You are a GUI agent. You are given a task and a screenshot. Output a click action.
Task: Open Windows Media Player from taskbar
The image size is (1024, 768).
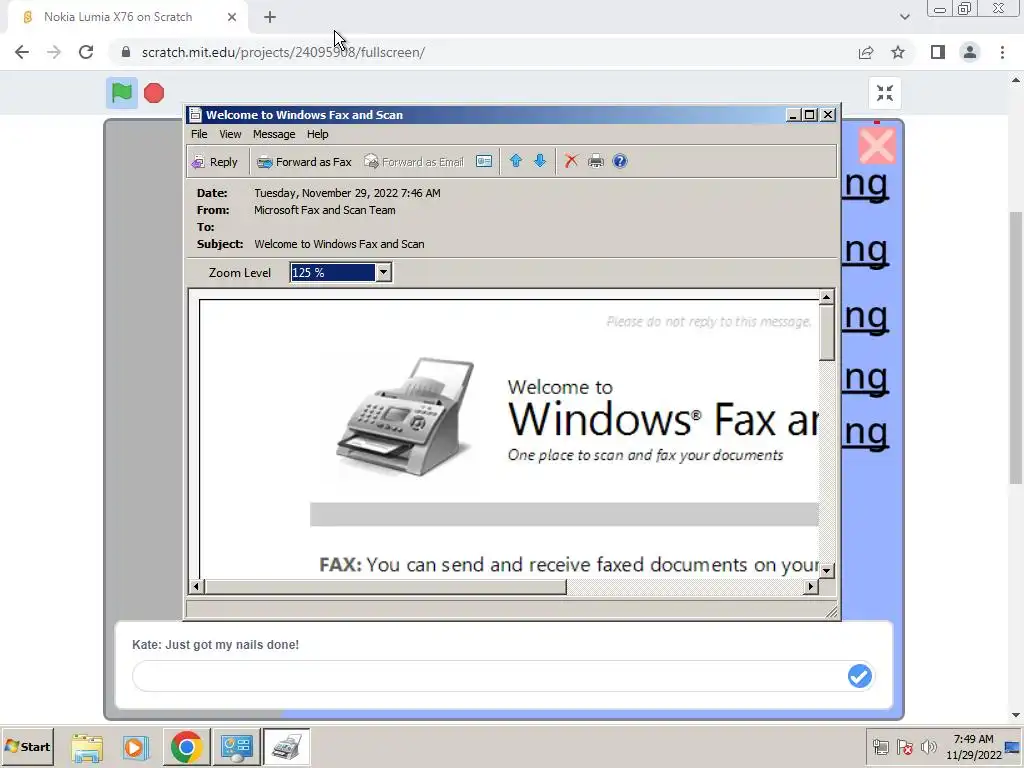pyautogui.click(x=136, y=747)
